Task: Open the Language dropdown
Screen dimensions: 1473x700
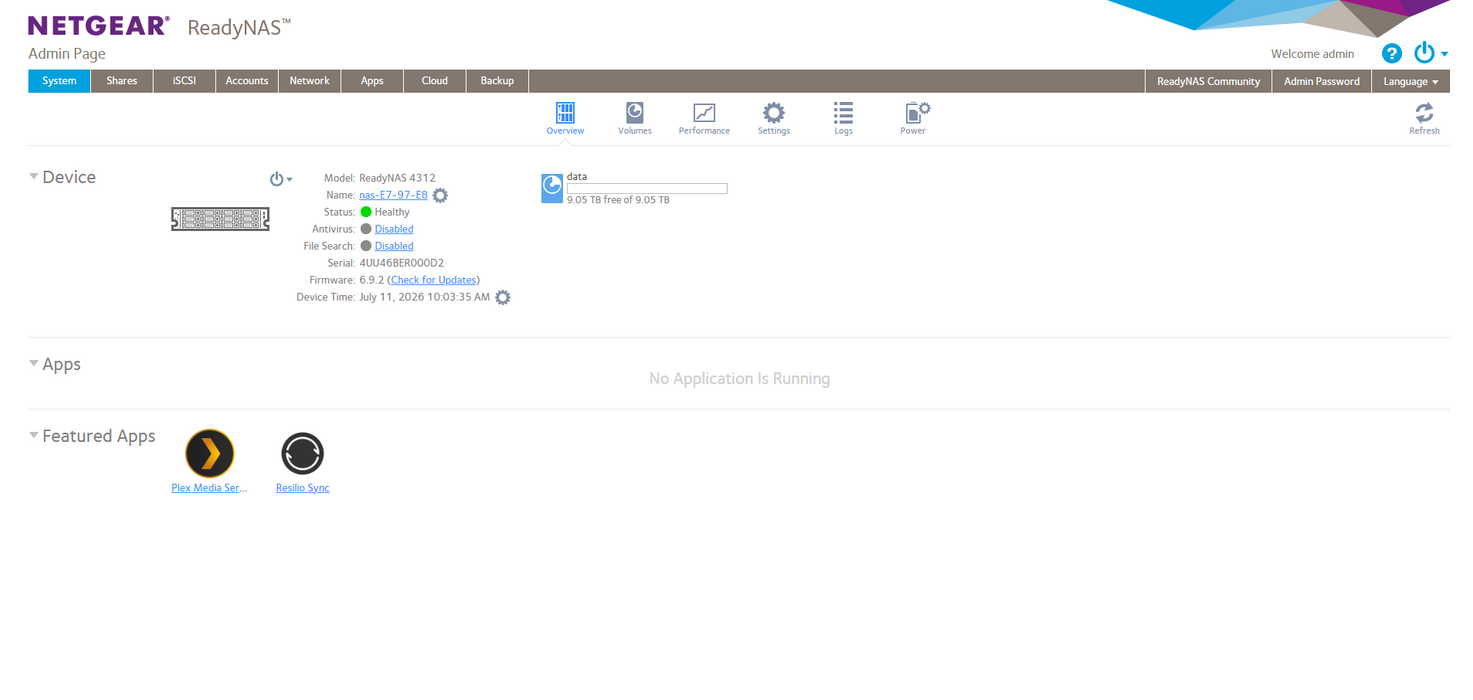Action: coord(1410,81)
